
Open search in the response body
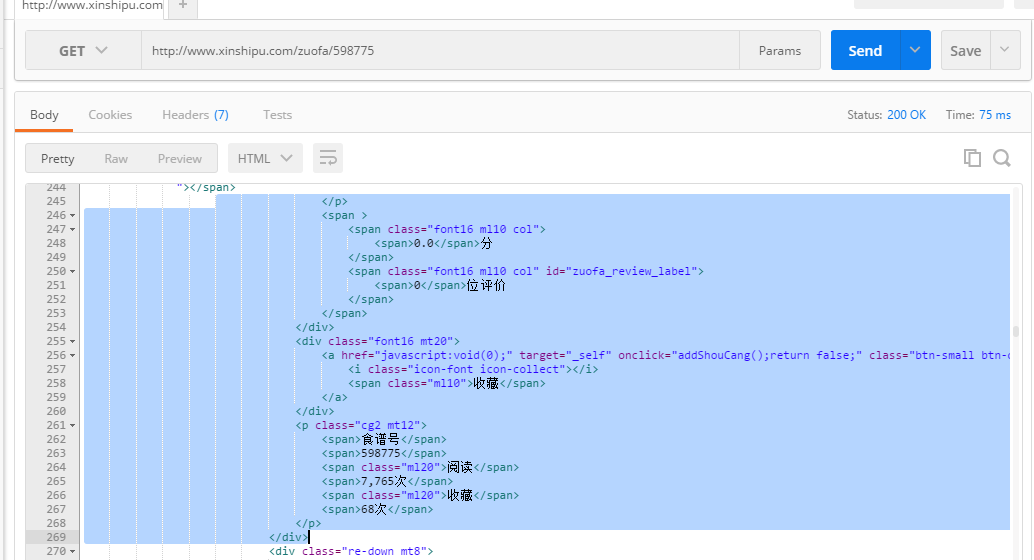[1002, 158]
